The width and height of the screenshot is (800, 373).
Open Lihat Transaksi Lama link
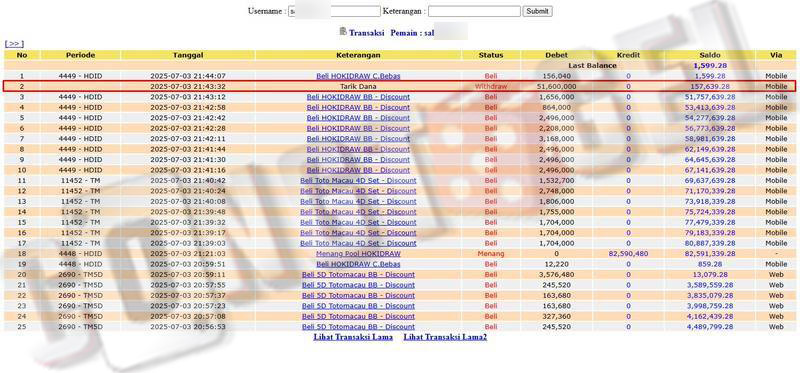(x=353, y=337)
